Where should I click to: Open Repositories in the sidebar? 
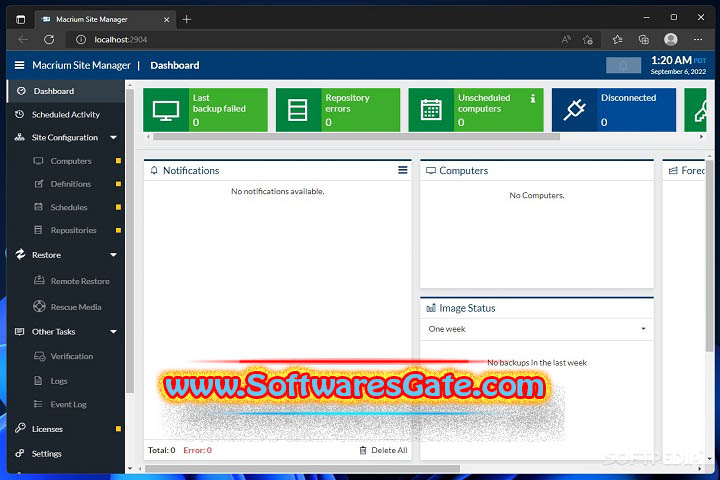click(x=73, y=230)
